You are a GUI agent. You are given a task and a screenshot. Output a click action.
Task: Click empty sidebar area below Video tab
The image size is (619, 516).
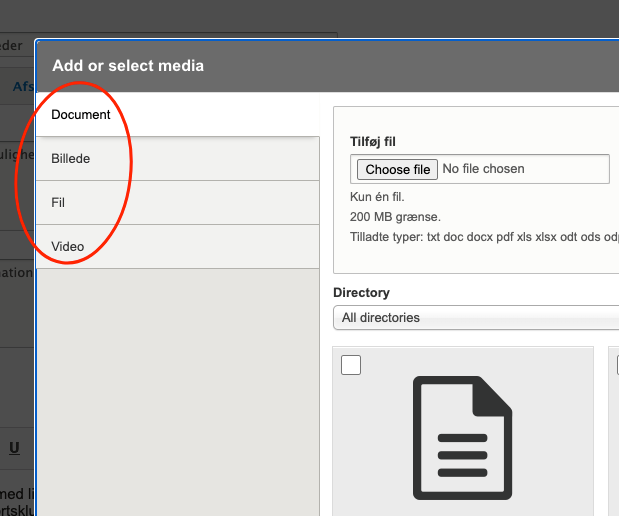point(177,390)
